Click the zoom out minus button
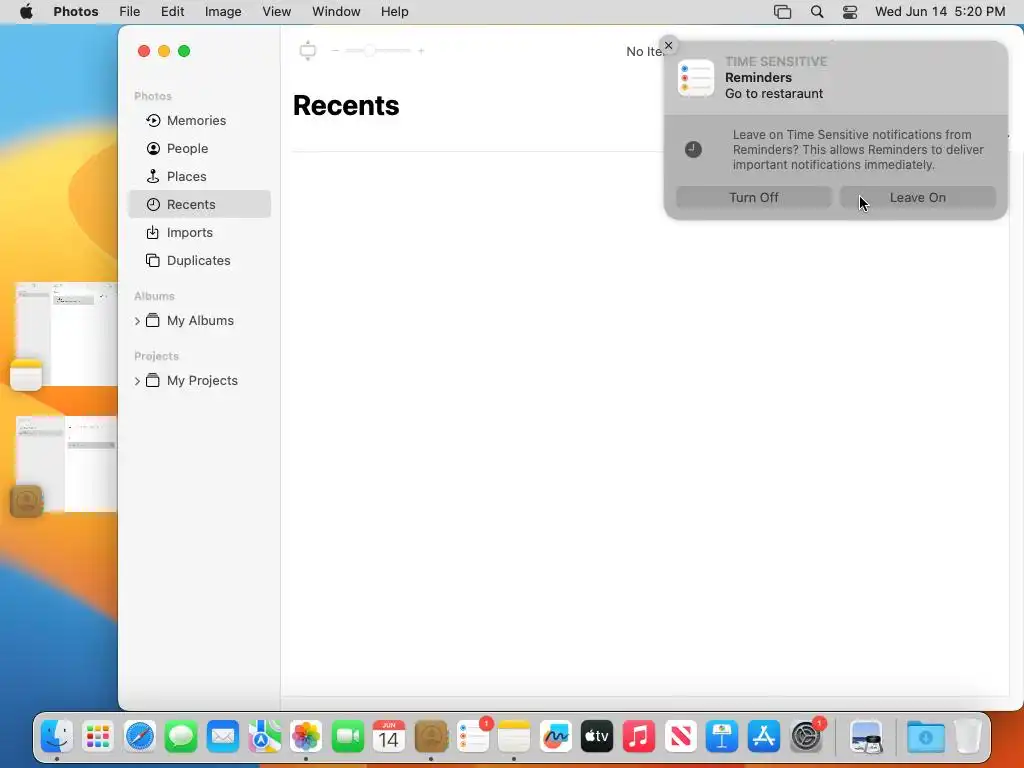 (335, 50)
